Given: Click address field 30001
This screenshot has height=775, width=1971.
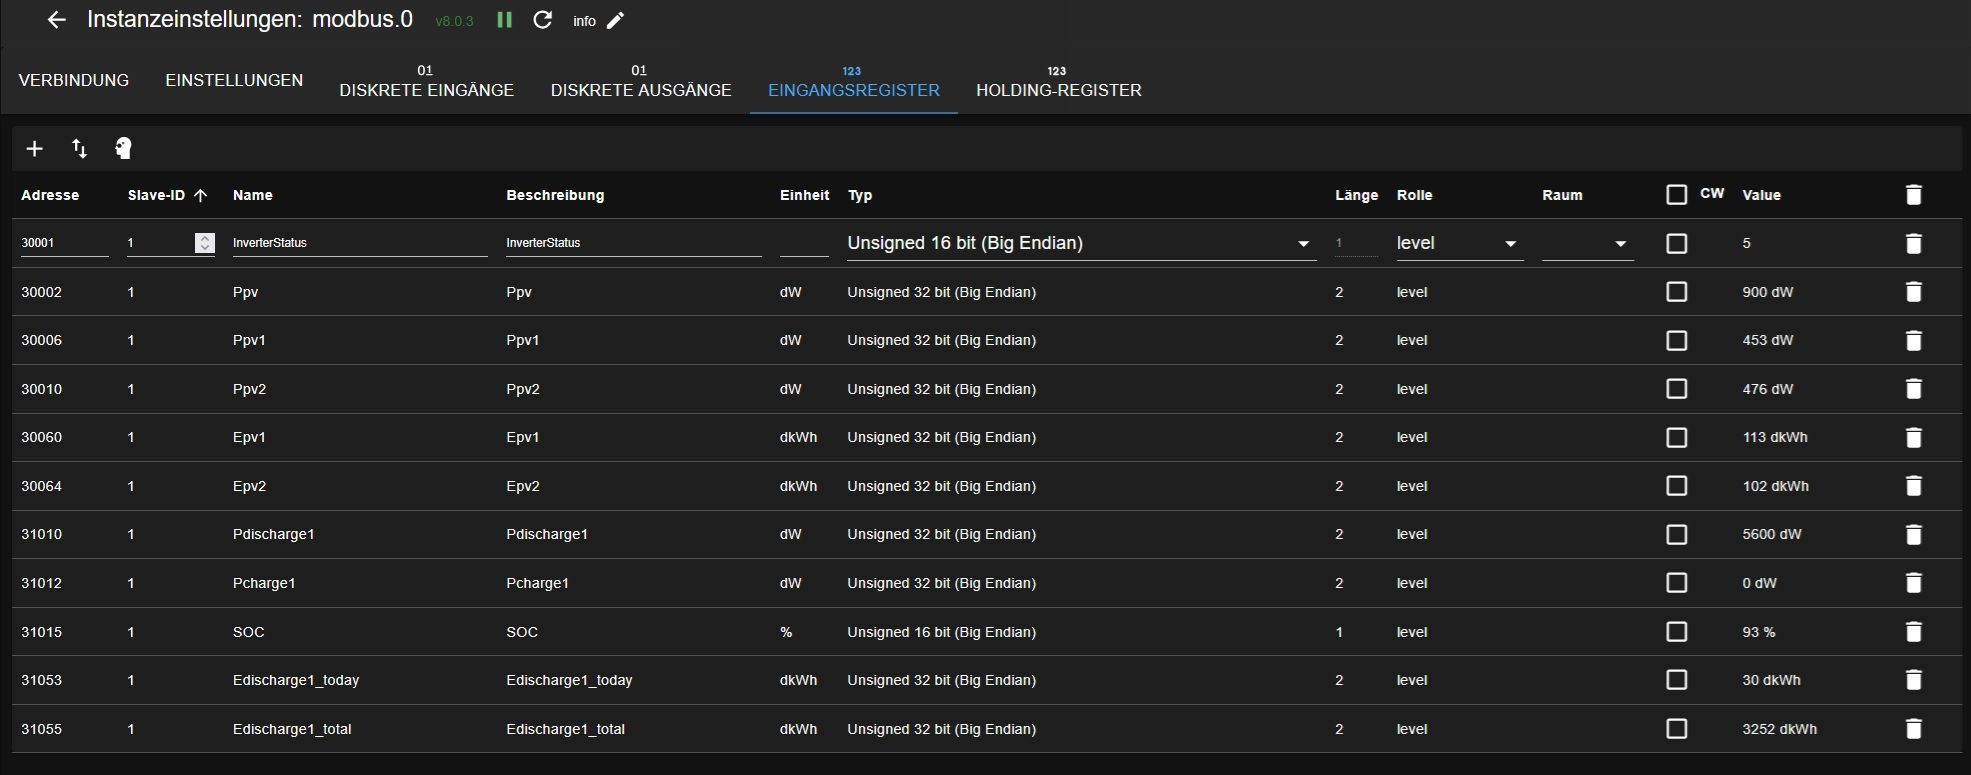Looking at the screenshot, I should [65, 243].
